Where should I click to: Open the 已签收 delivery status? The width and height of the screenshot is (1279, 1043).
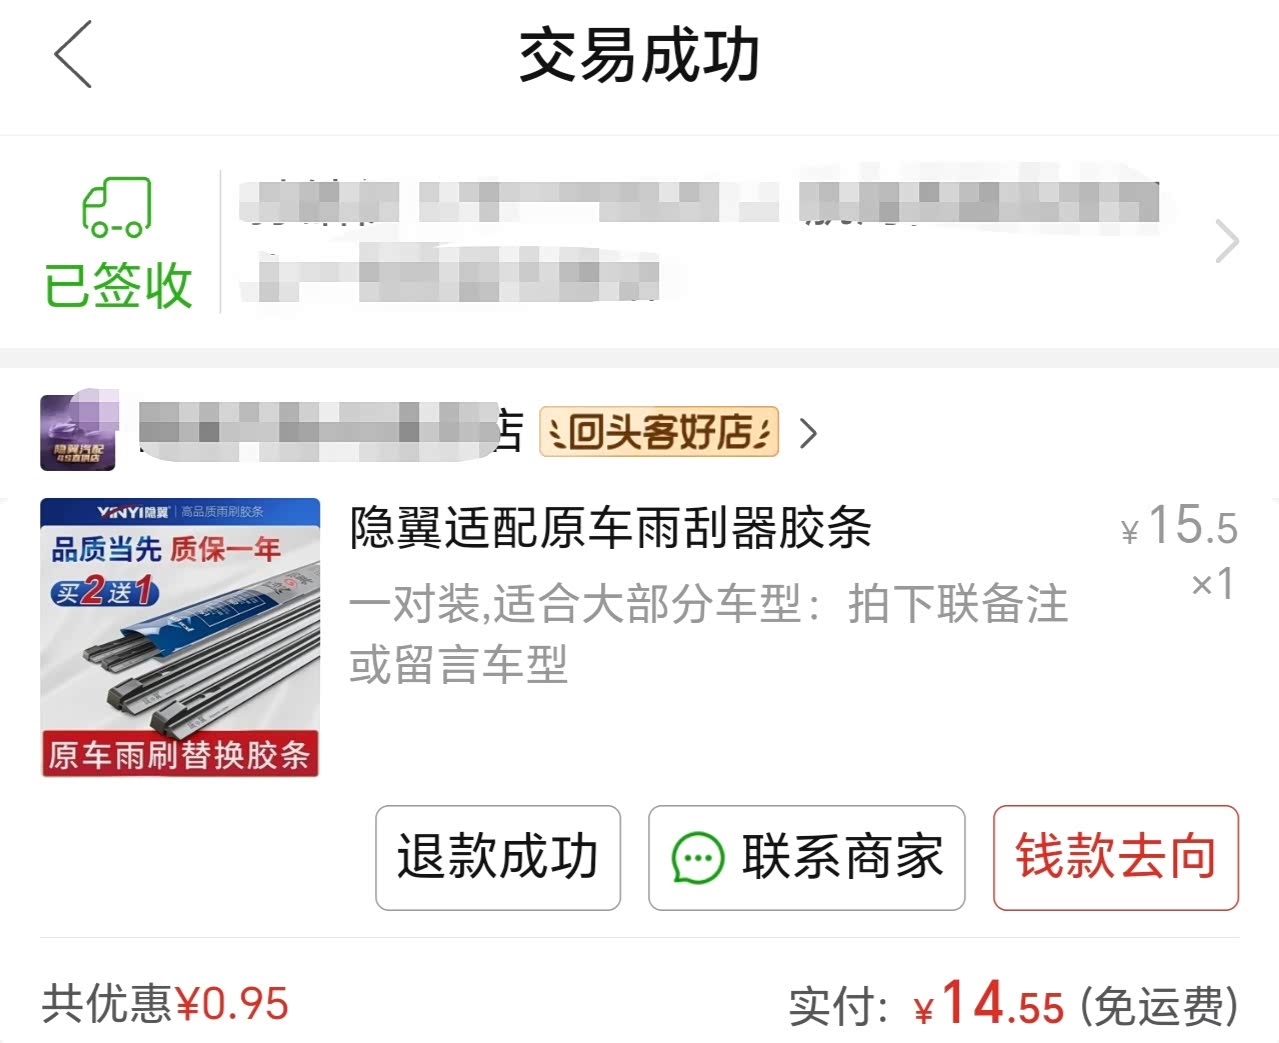click(118, 285)
